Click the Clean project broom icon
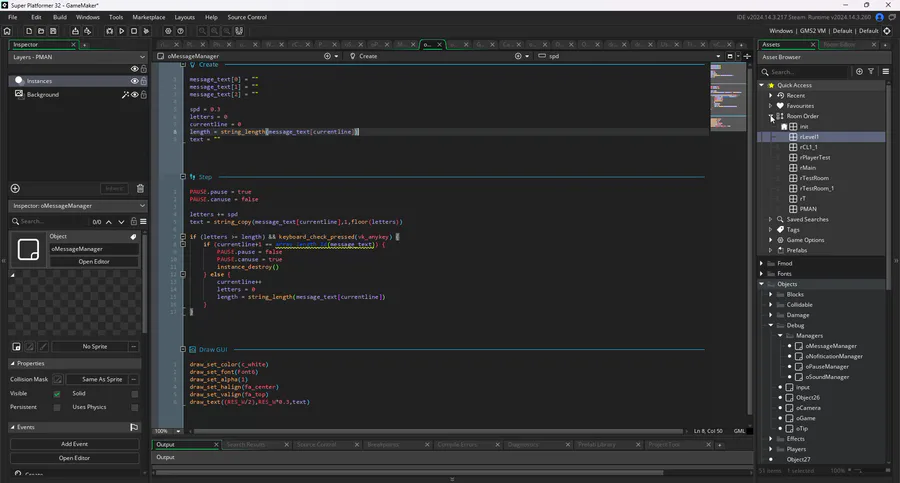The image size is (900, 483). 146,31
